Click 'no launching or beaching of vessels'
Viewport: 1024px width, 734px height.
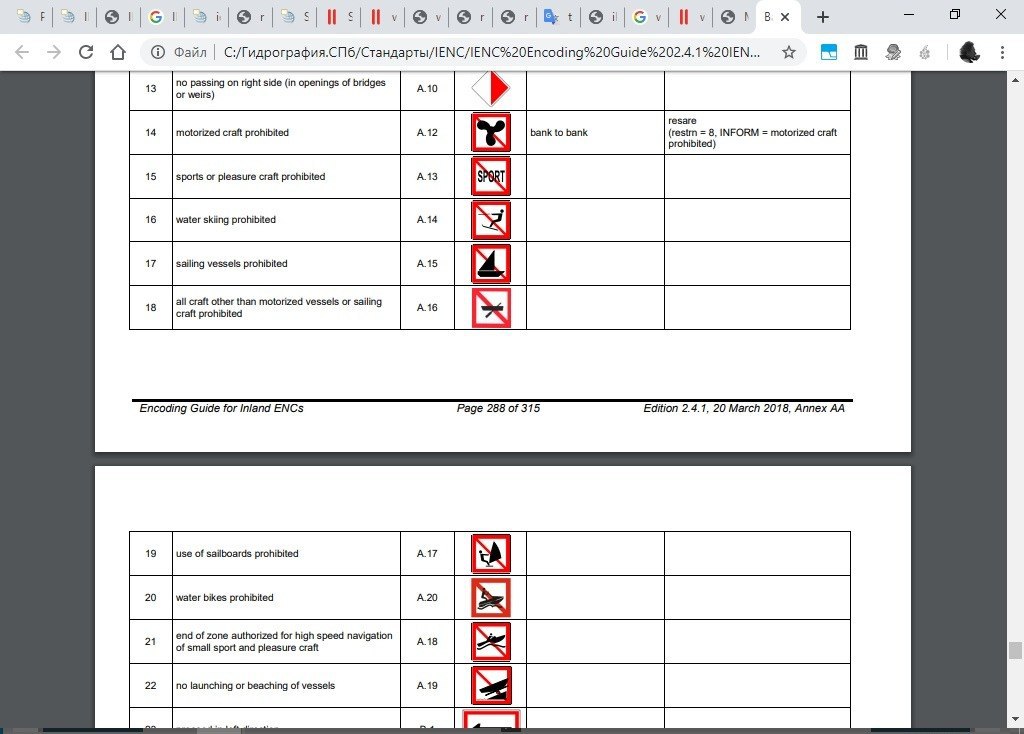coord(255,686)
